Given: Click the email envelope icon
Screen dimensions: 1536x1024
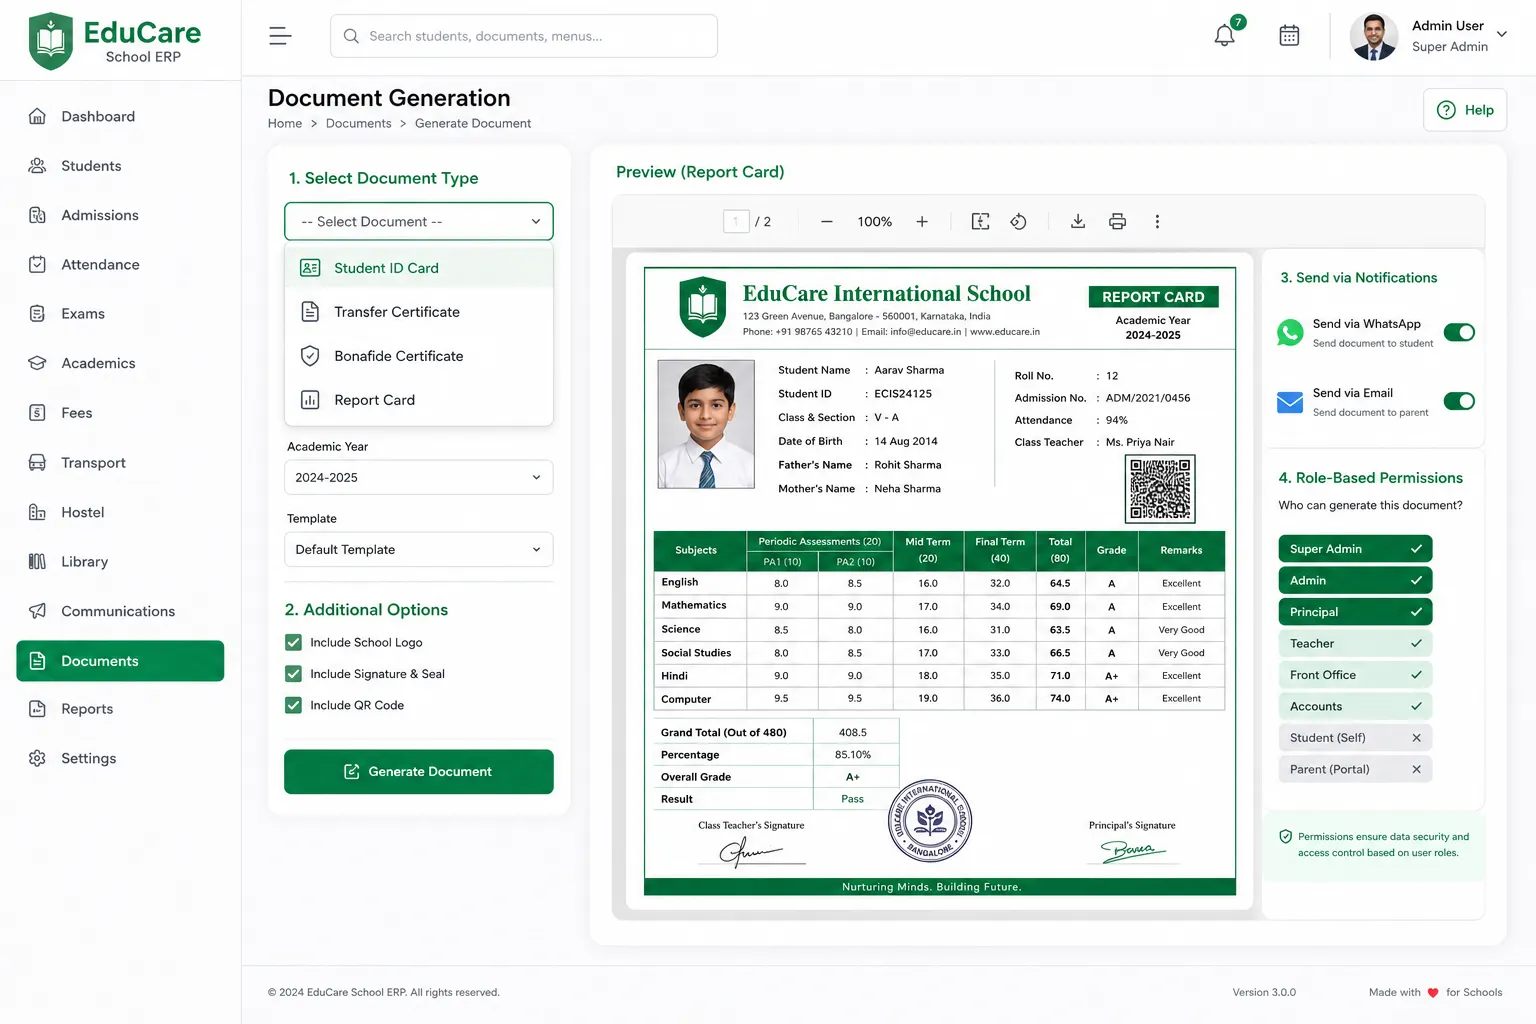Looking at the screenshot, I should coord(1290,402).
